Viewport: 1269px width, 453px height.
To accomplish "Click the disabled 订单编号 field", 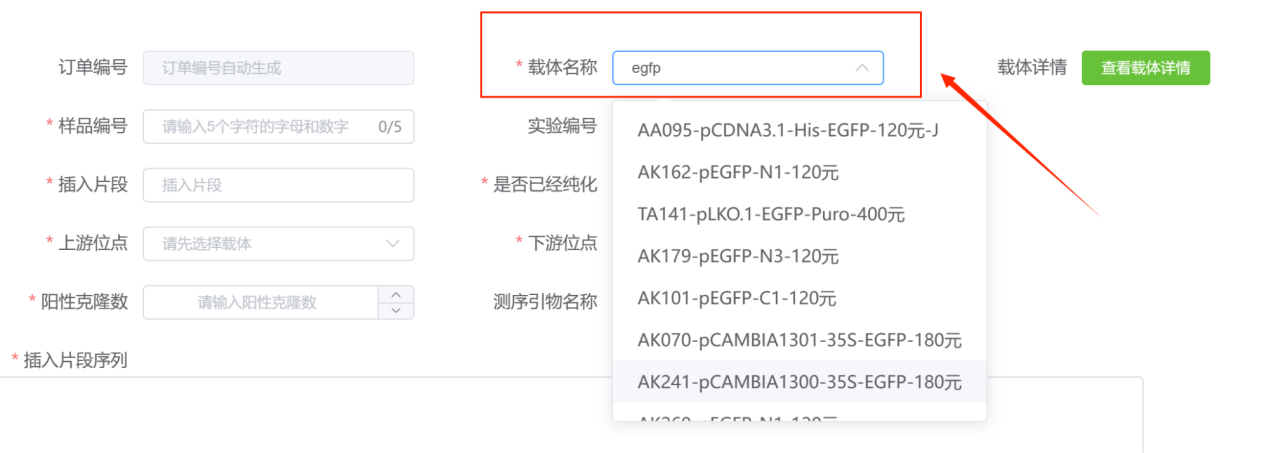I will [278, 68].
